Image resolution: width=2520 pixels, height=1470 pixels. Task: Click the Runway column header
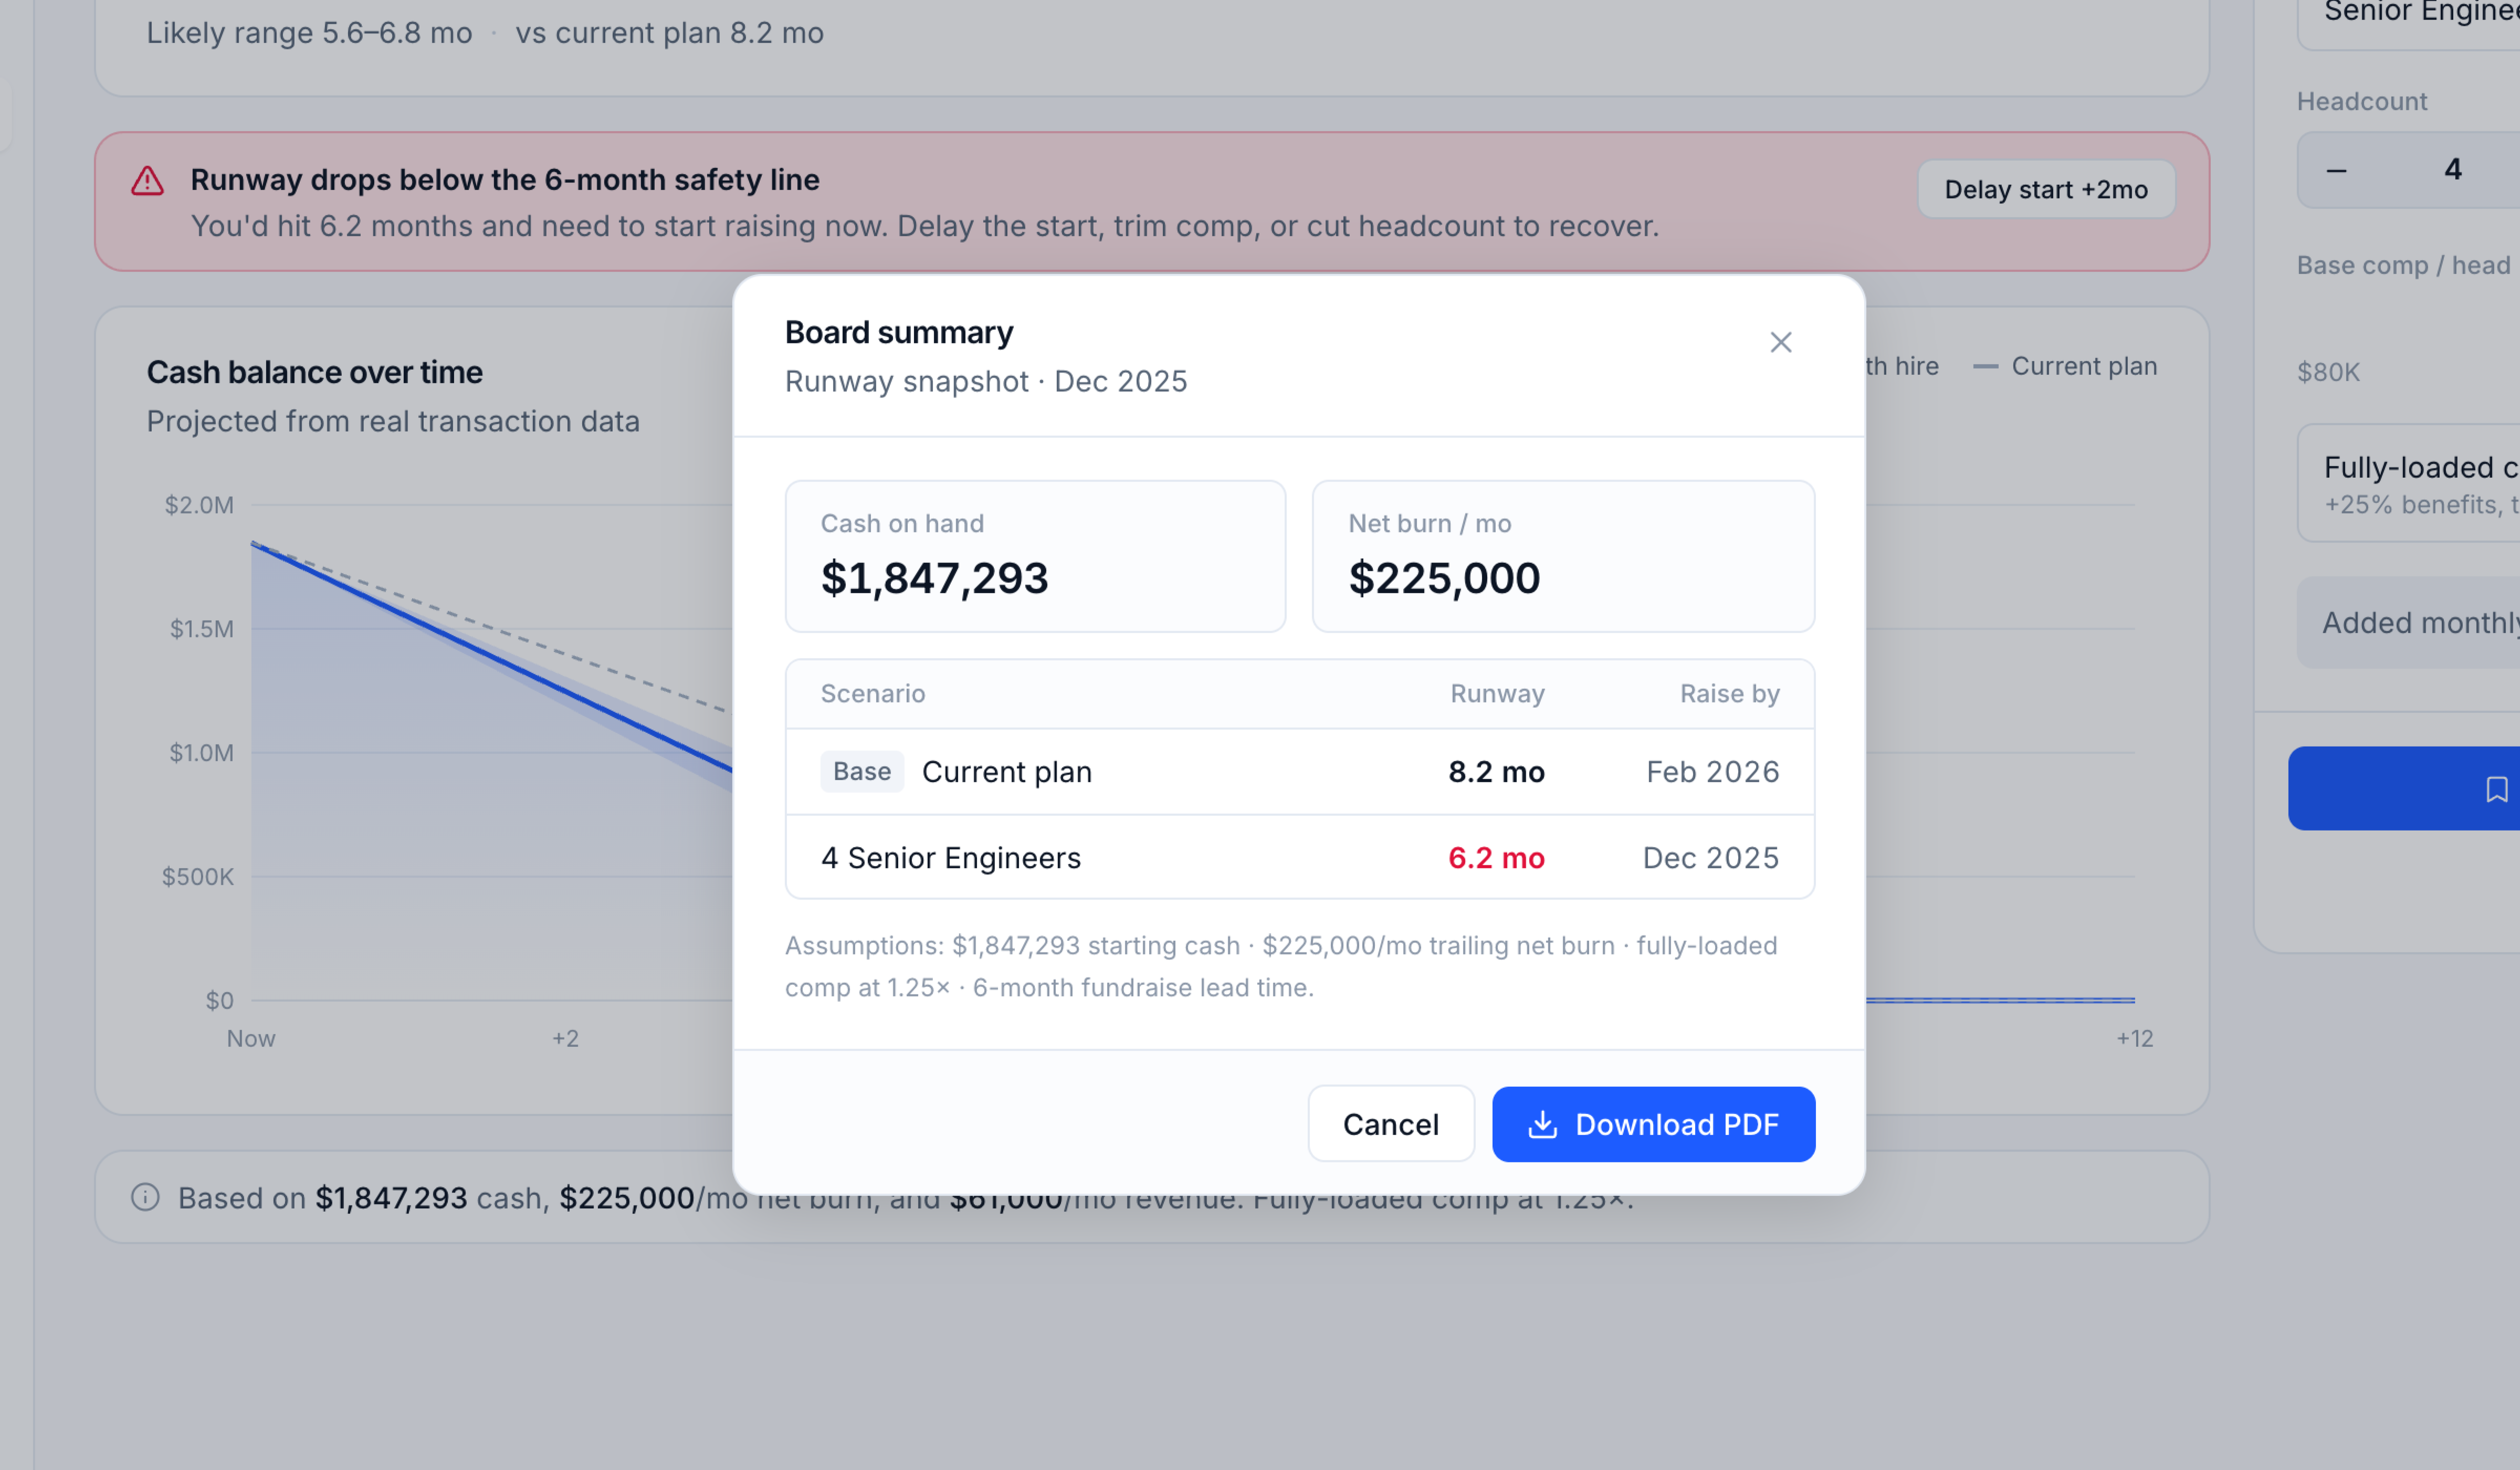(x=1497, y=693)
